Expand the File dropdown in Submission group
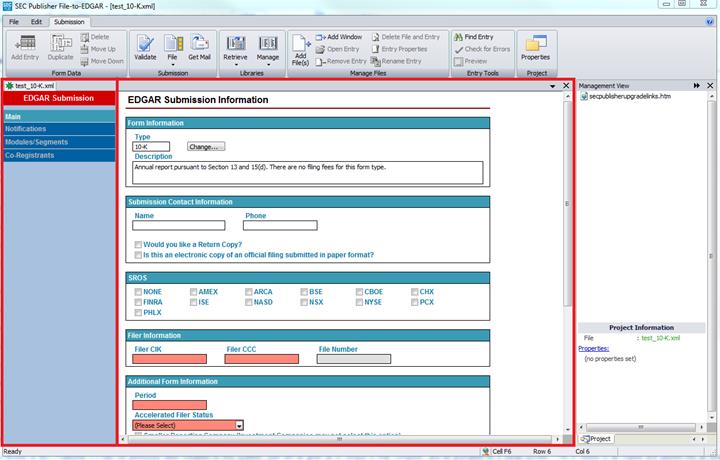Viewport: 720px width, 460px height. tap(172, 65)
